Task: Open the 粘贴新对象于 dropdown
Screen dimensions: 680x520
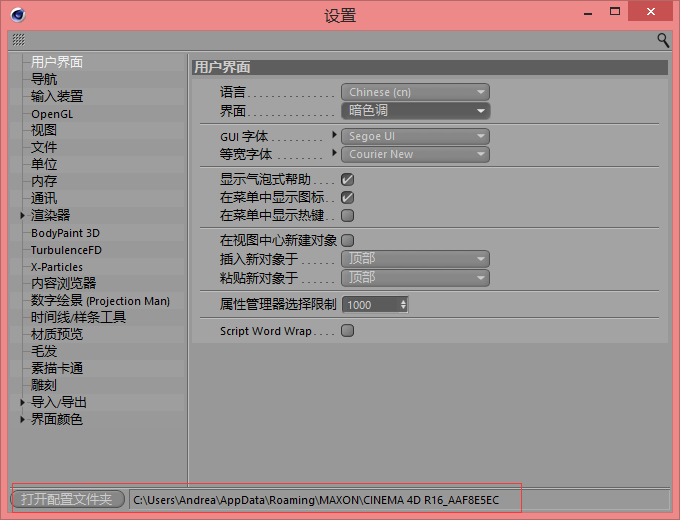Action: [x=415, y=278]
